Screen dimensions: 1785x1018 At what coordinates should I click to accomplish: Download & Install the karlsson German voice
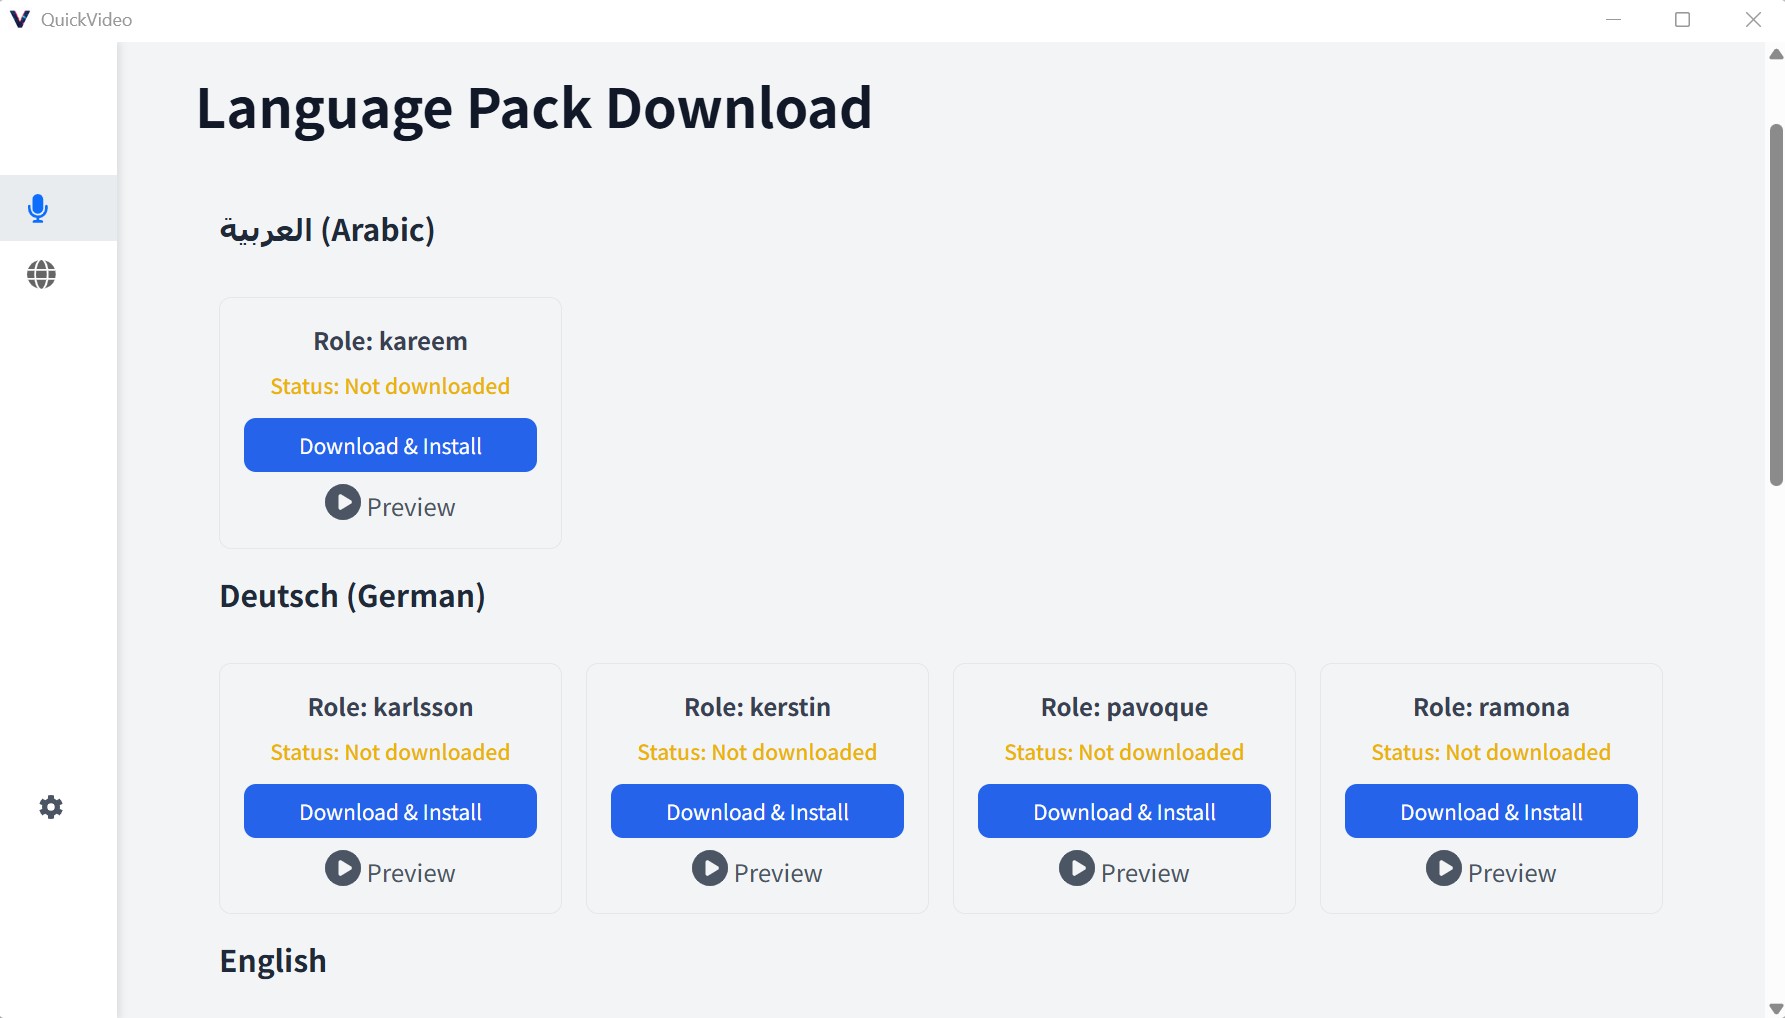[x=390, y=811]
